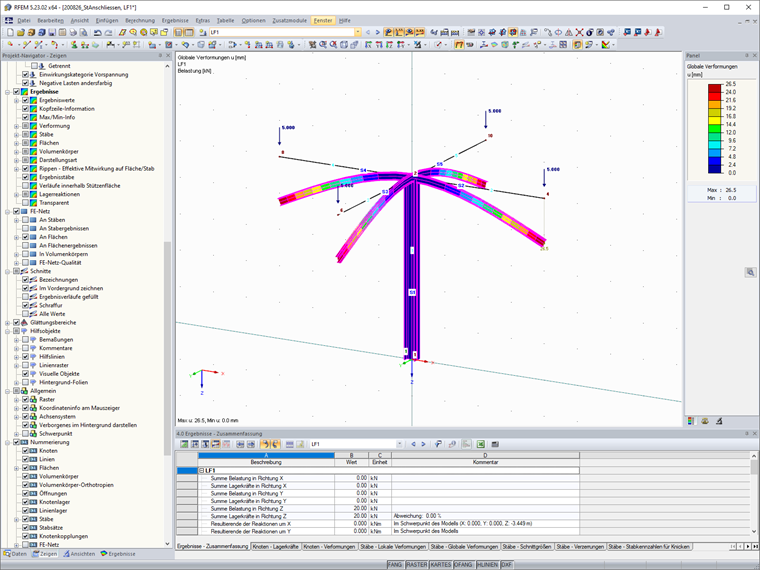Click the Undo arrow in the toolbar

point(97,32)
